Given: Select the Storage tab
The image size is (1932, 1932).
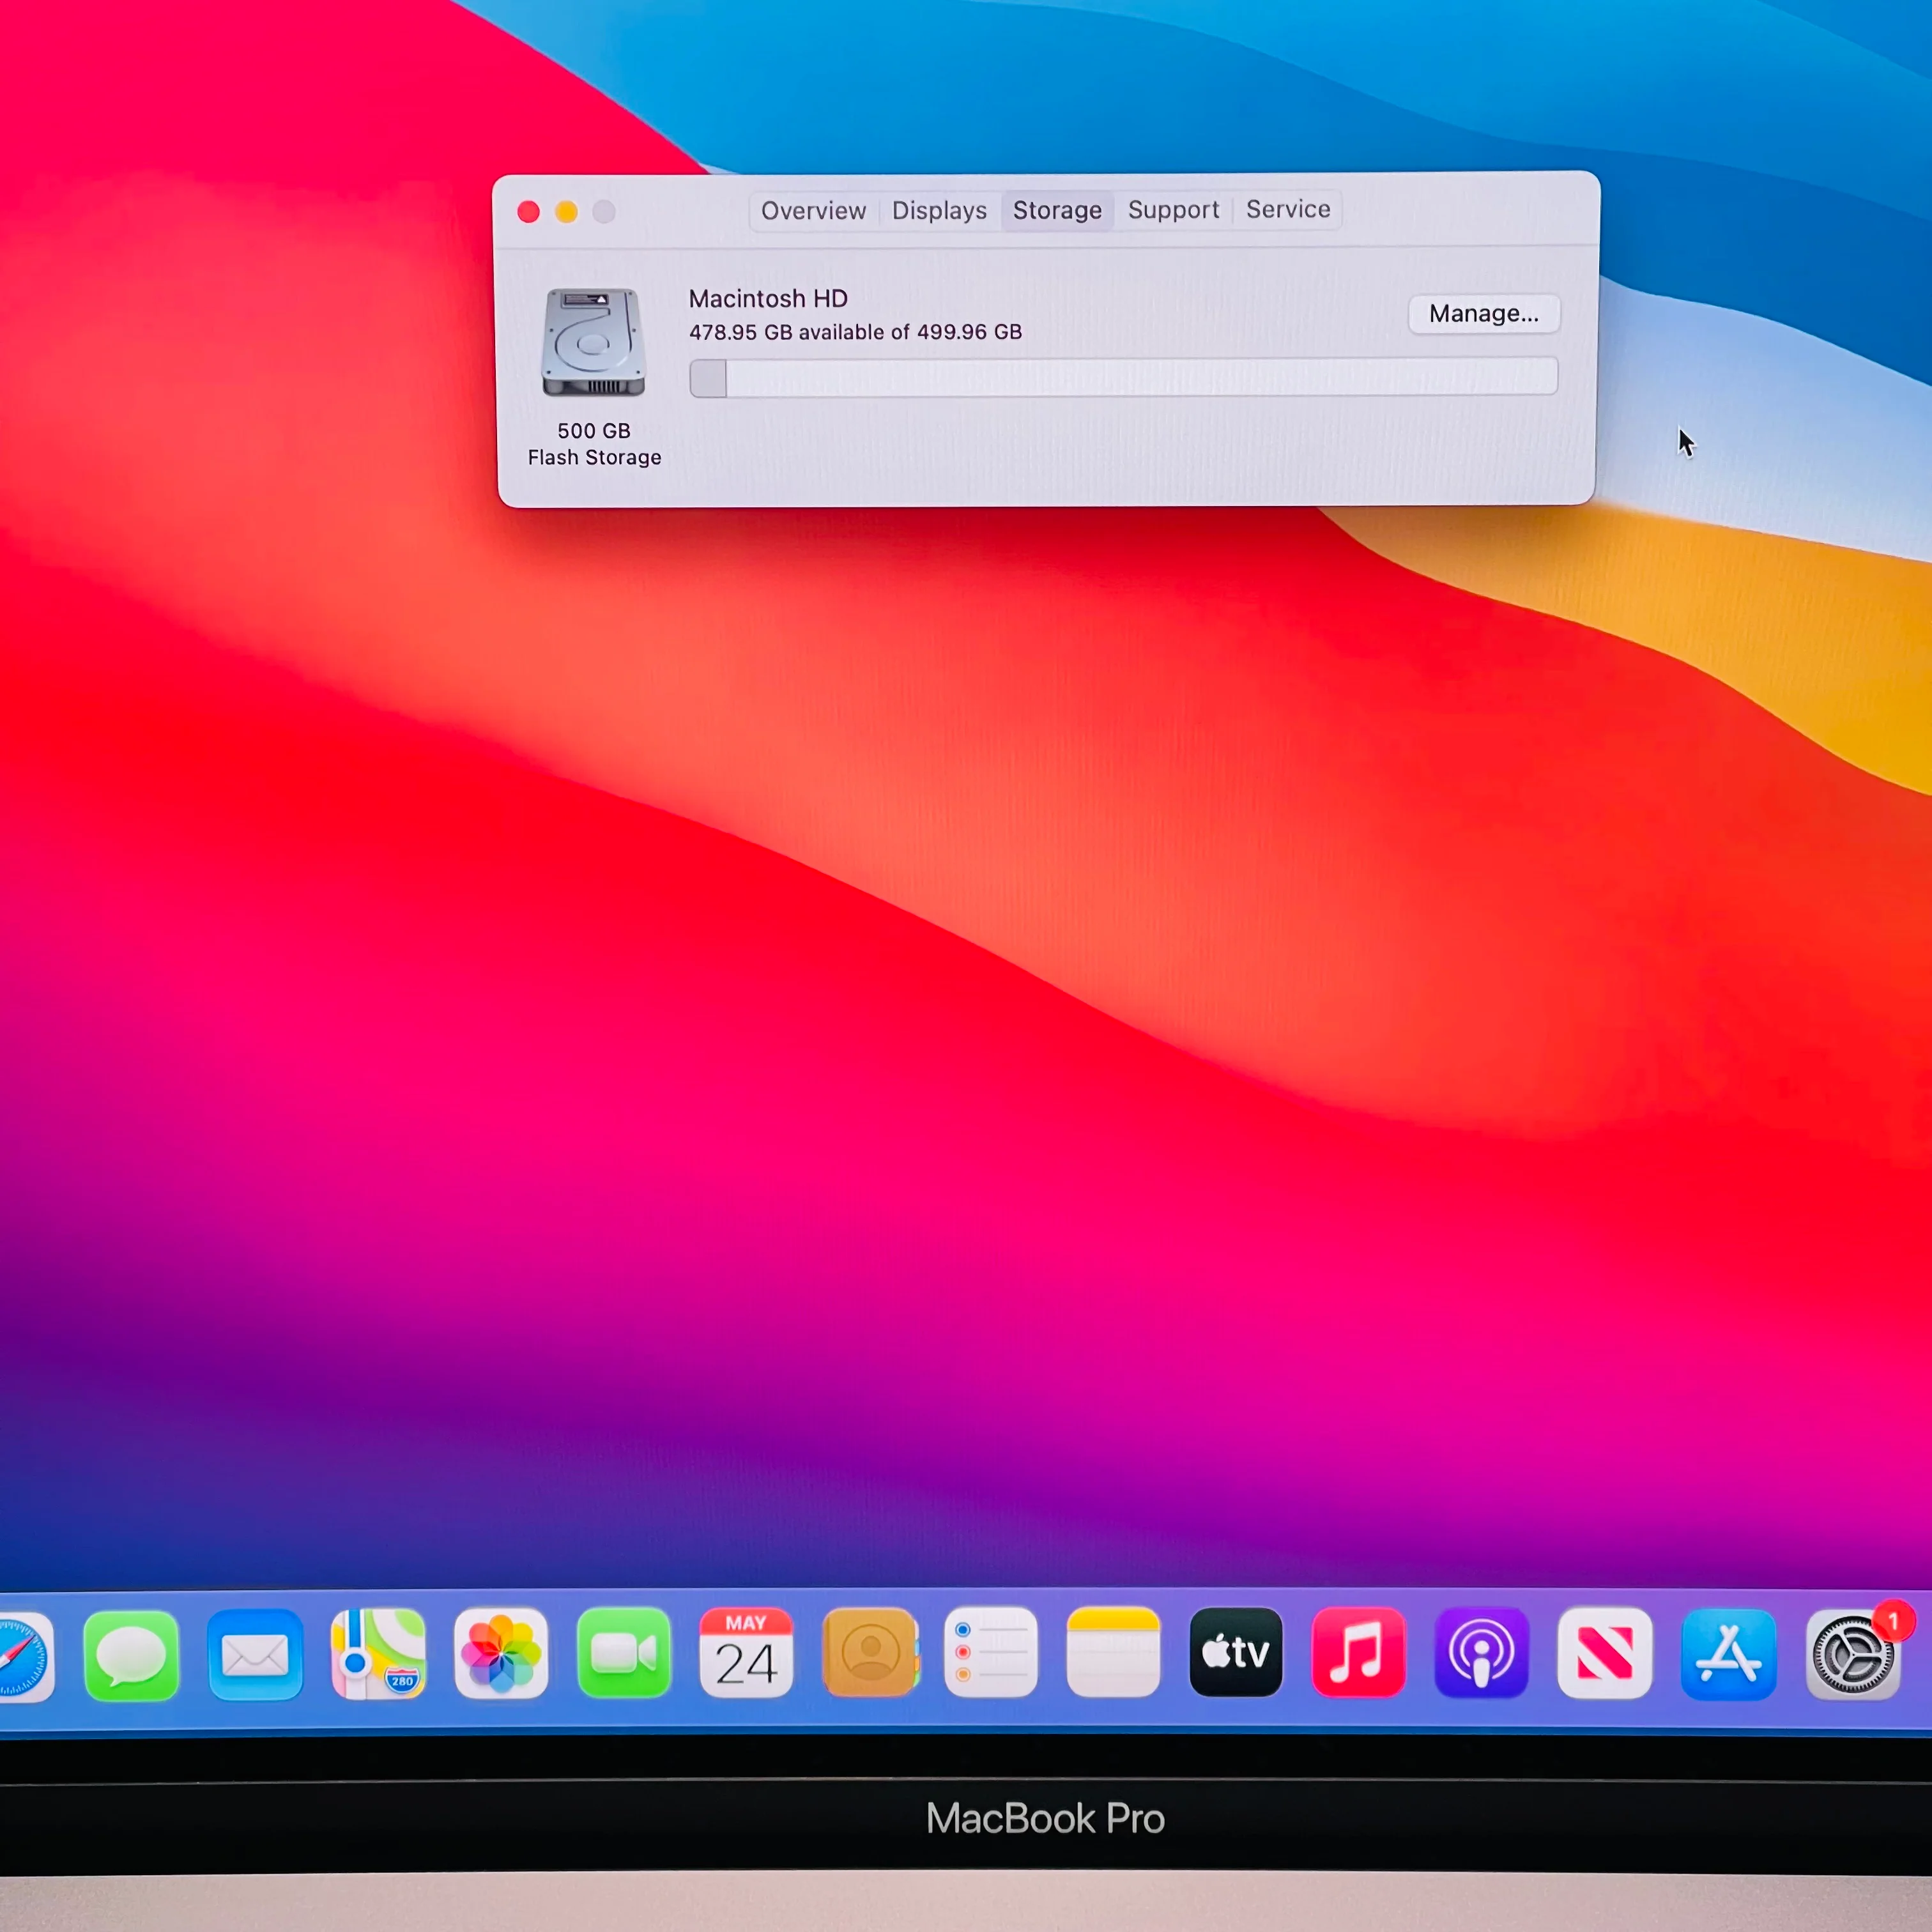Looking at the screenshot, I should coord(1057,211).
